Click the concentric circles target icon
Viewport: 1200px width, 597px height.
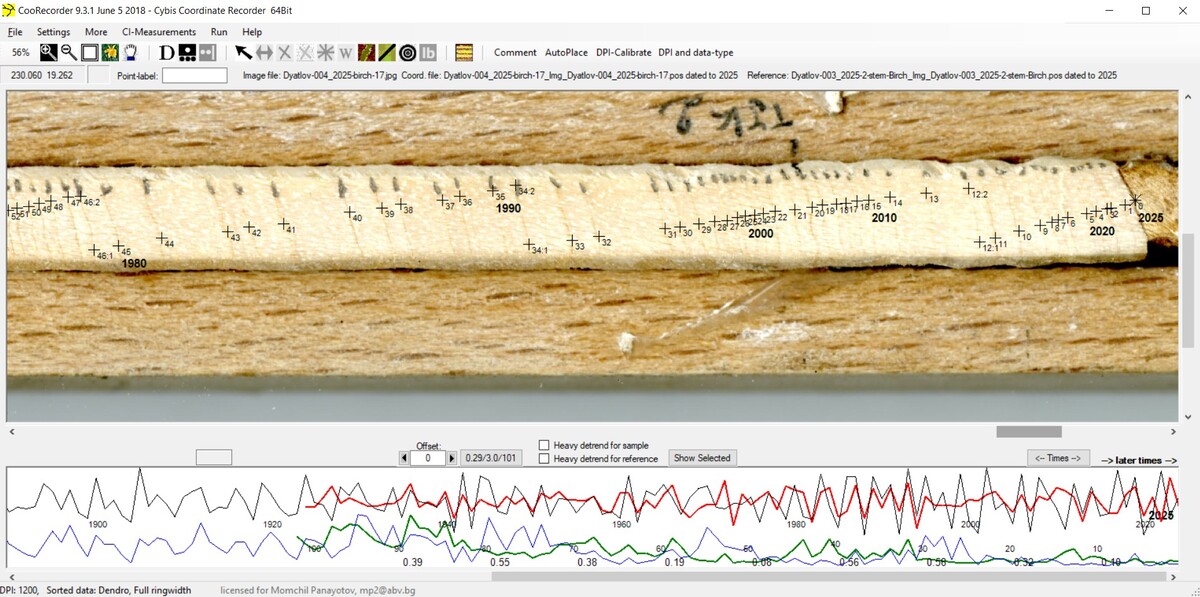[408, 52]
